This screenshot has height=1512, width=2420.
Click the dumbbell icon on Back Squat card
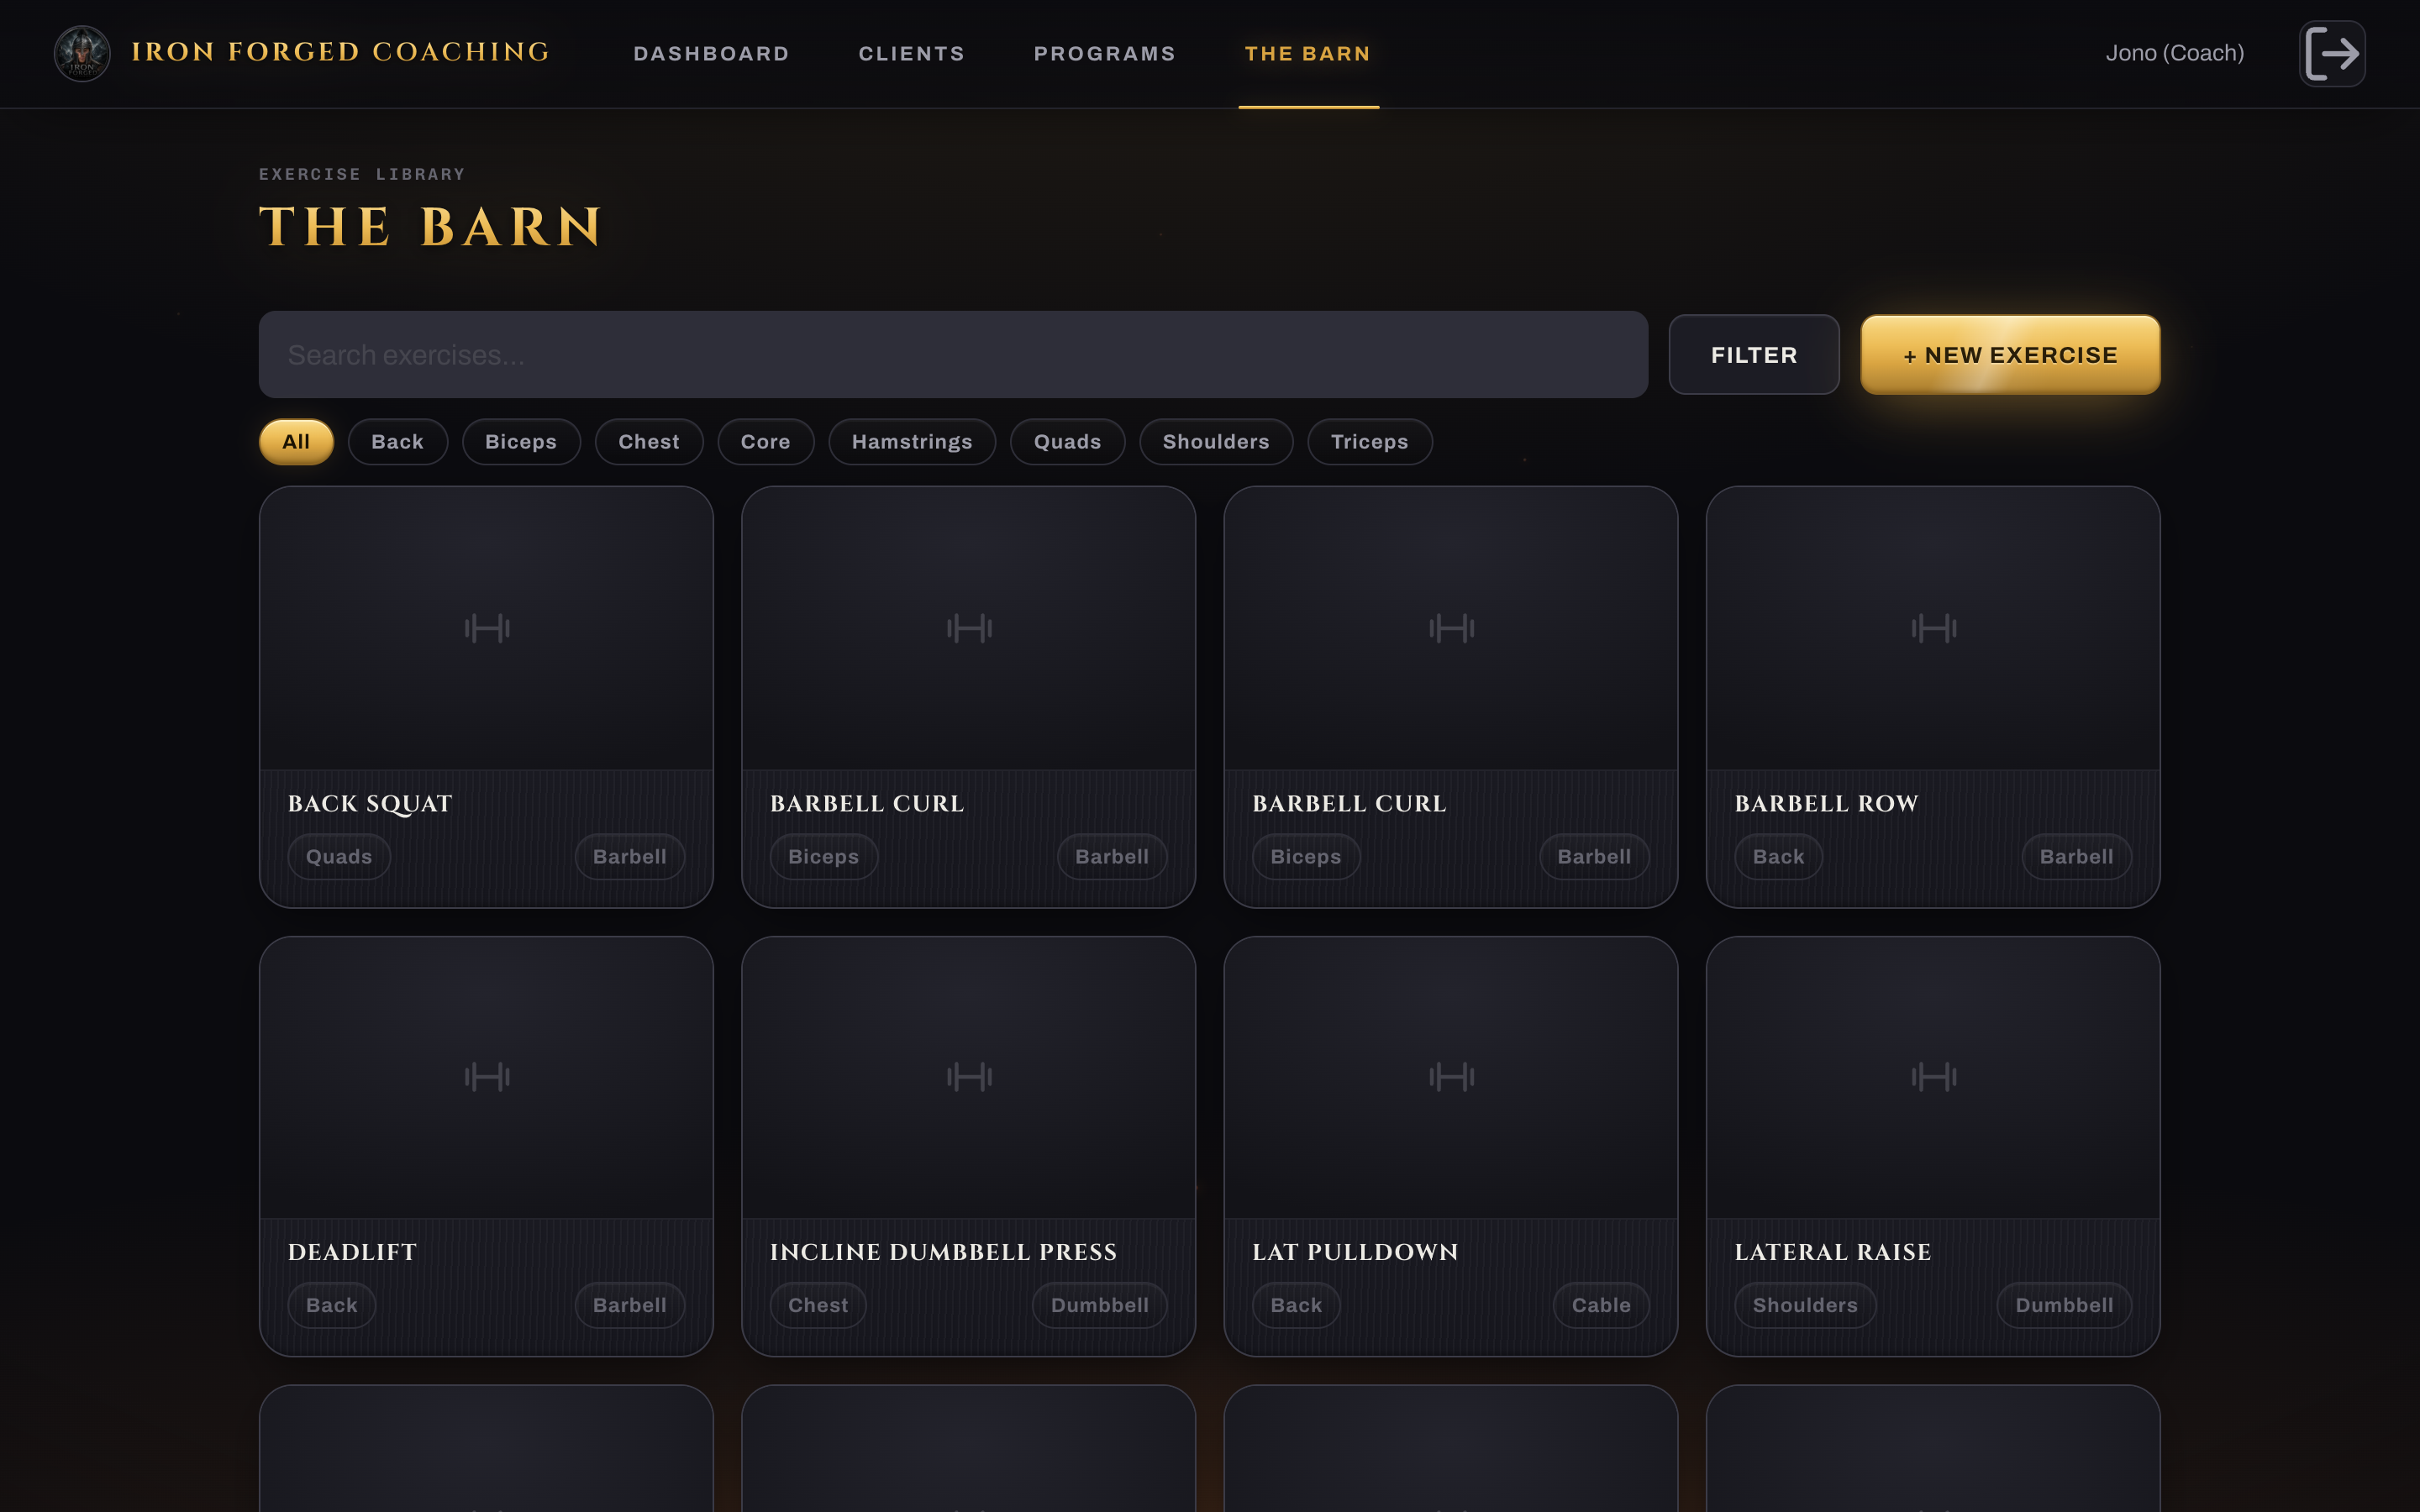(487, 628)
